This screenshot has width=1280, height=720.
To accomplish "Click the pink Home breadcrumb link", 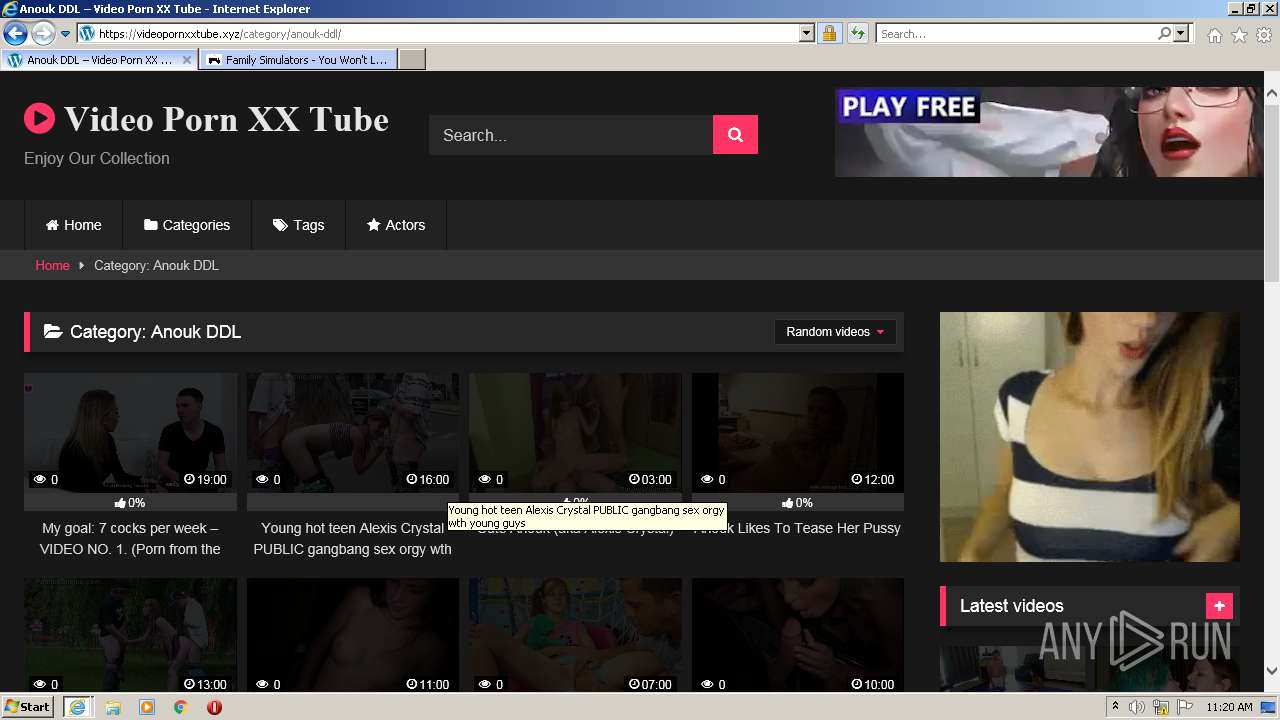I will click(52, 265).
